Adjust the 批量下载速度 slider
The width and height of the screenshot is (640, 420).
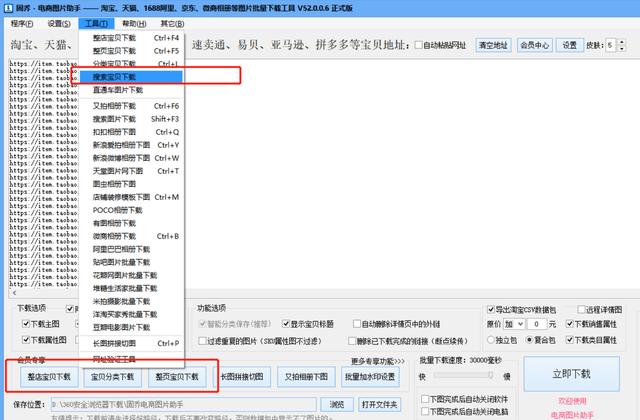pyautogui.click(x=465, y=376)
